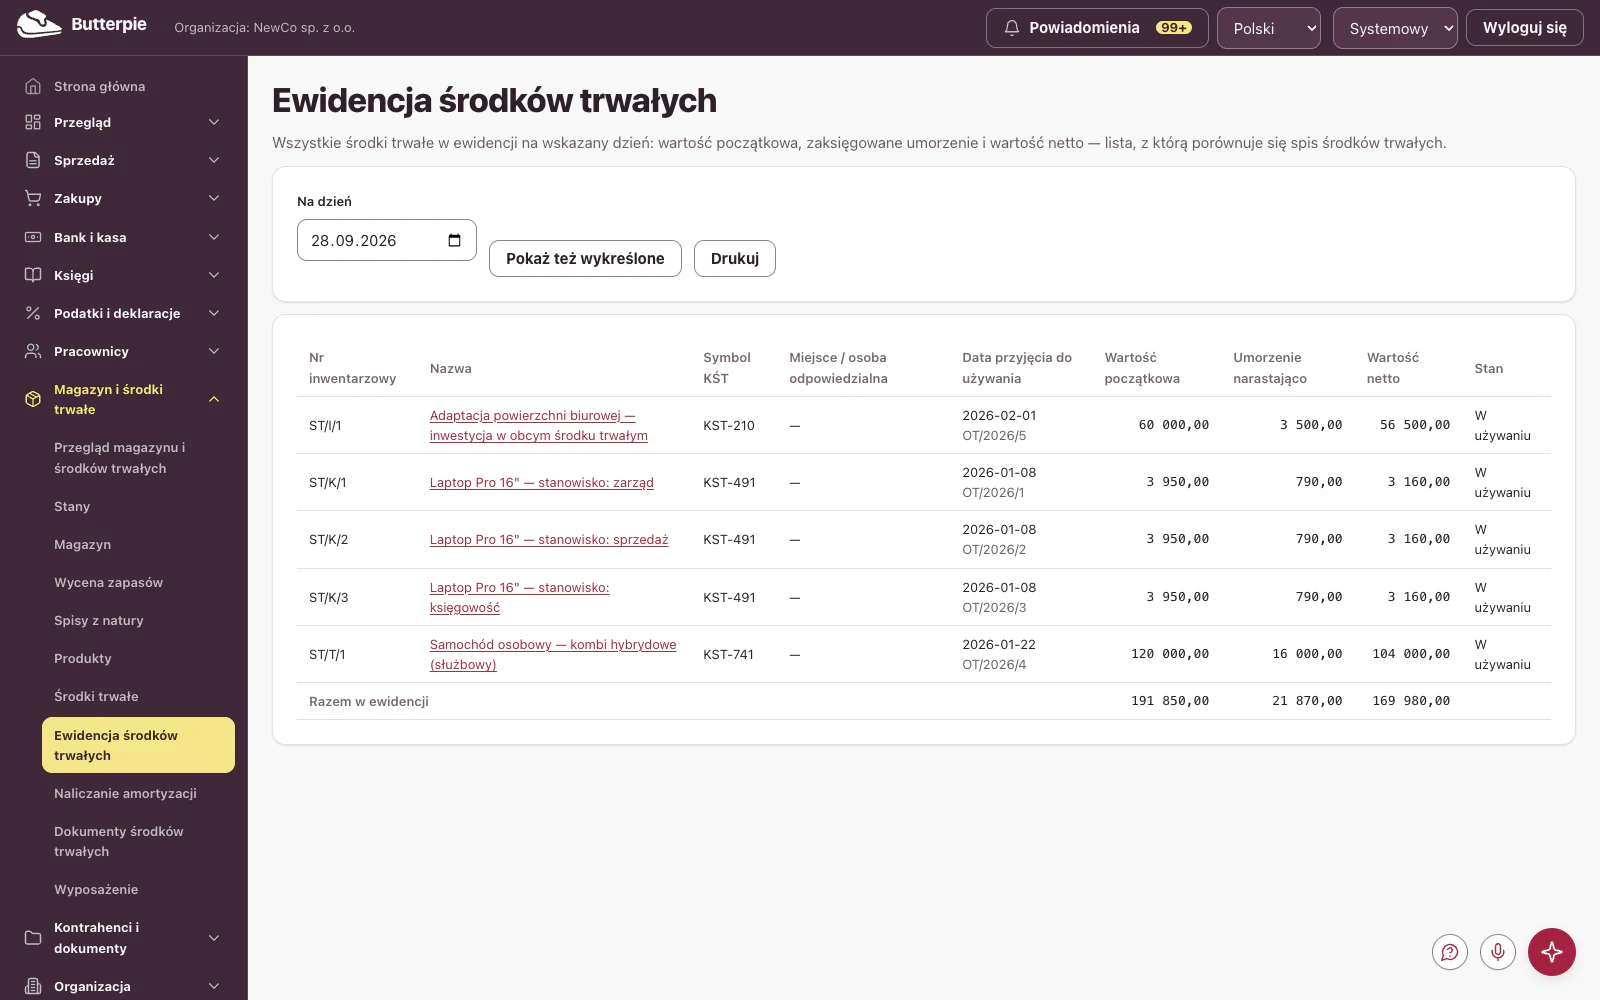
Task: Open the Samochód osobowy kombi hybrydowe link
Action: coord(553,654)
